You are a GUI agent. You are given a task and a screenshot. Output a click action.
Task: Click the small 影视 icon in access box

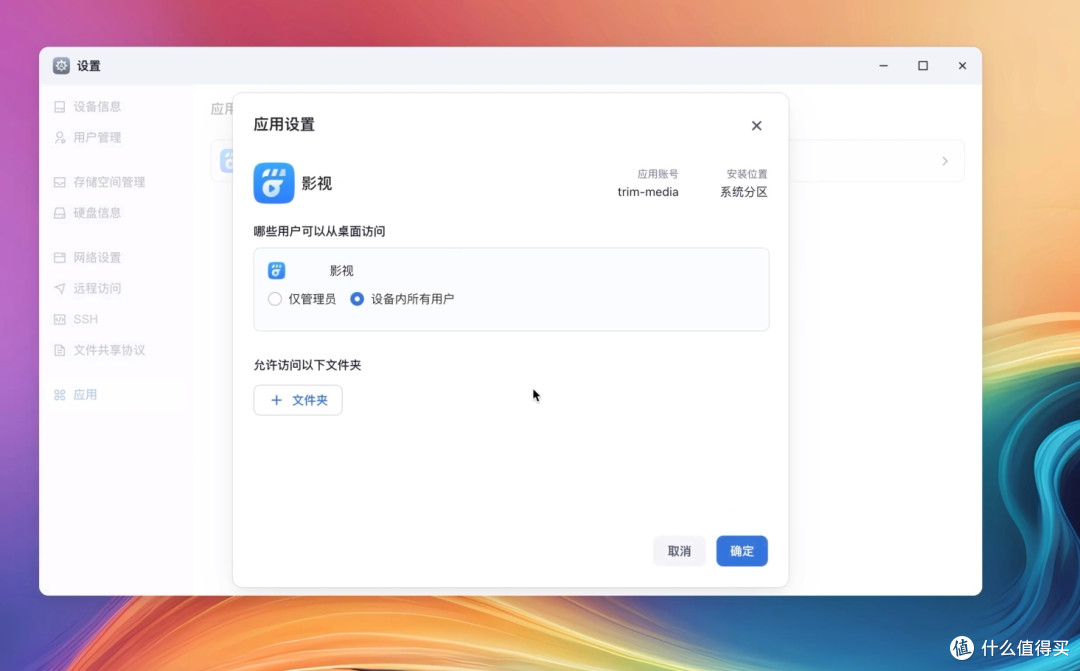276,270
